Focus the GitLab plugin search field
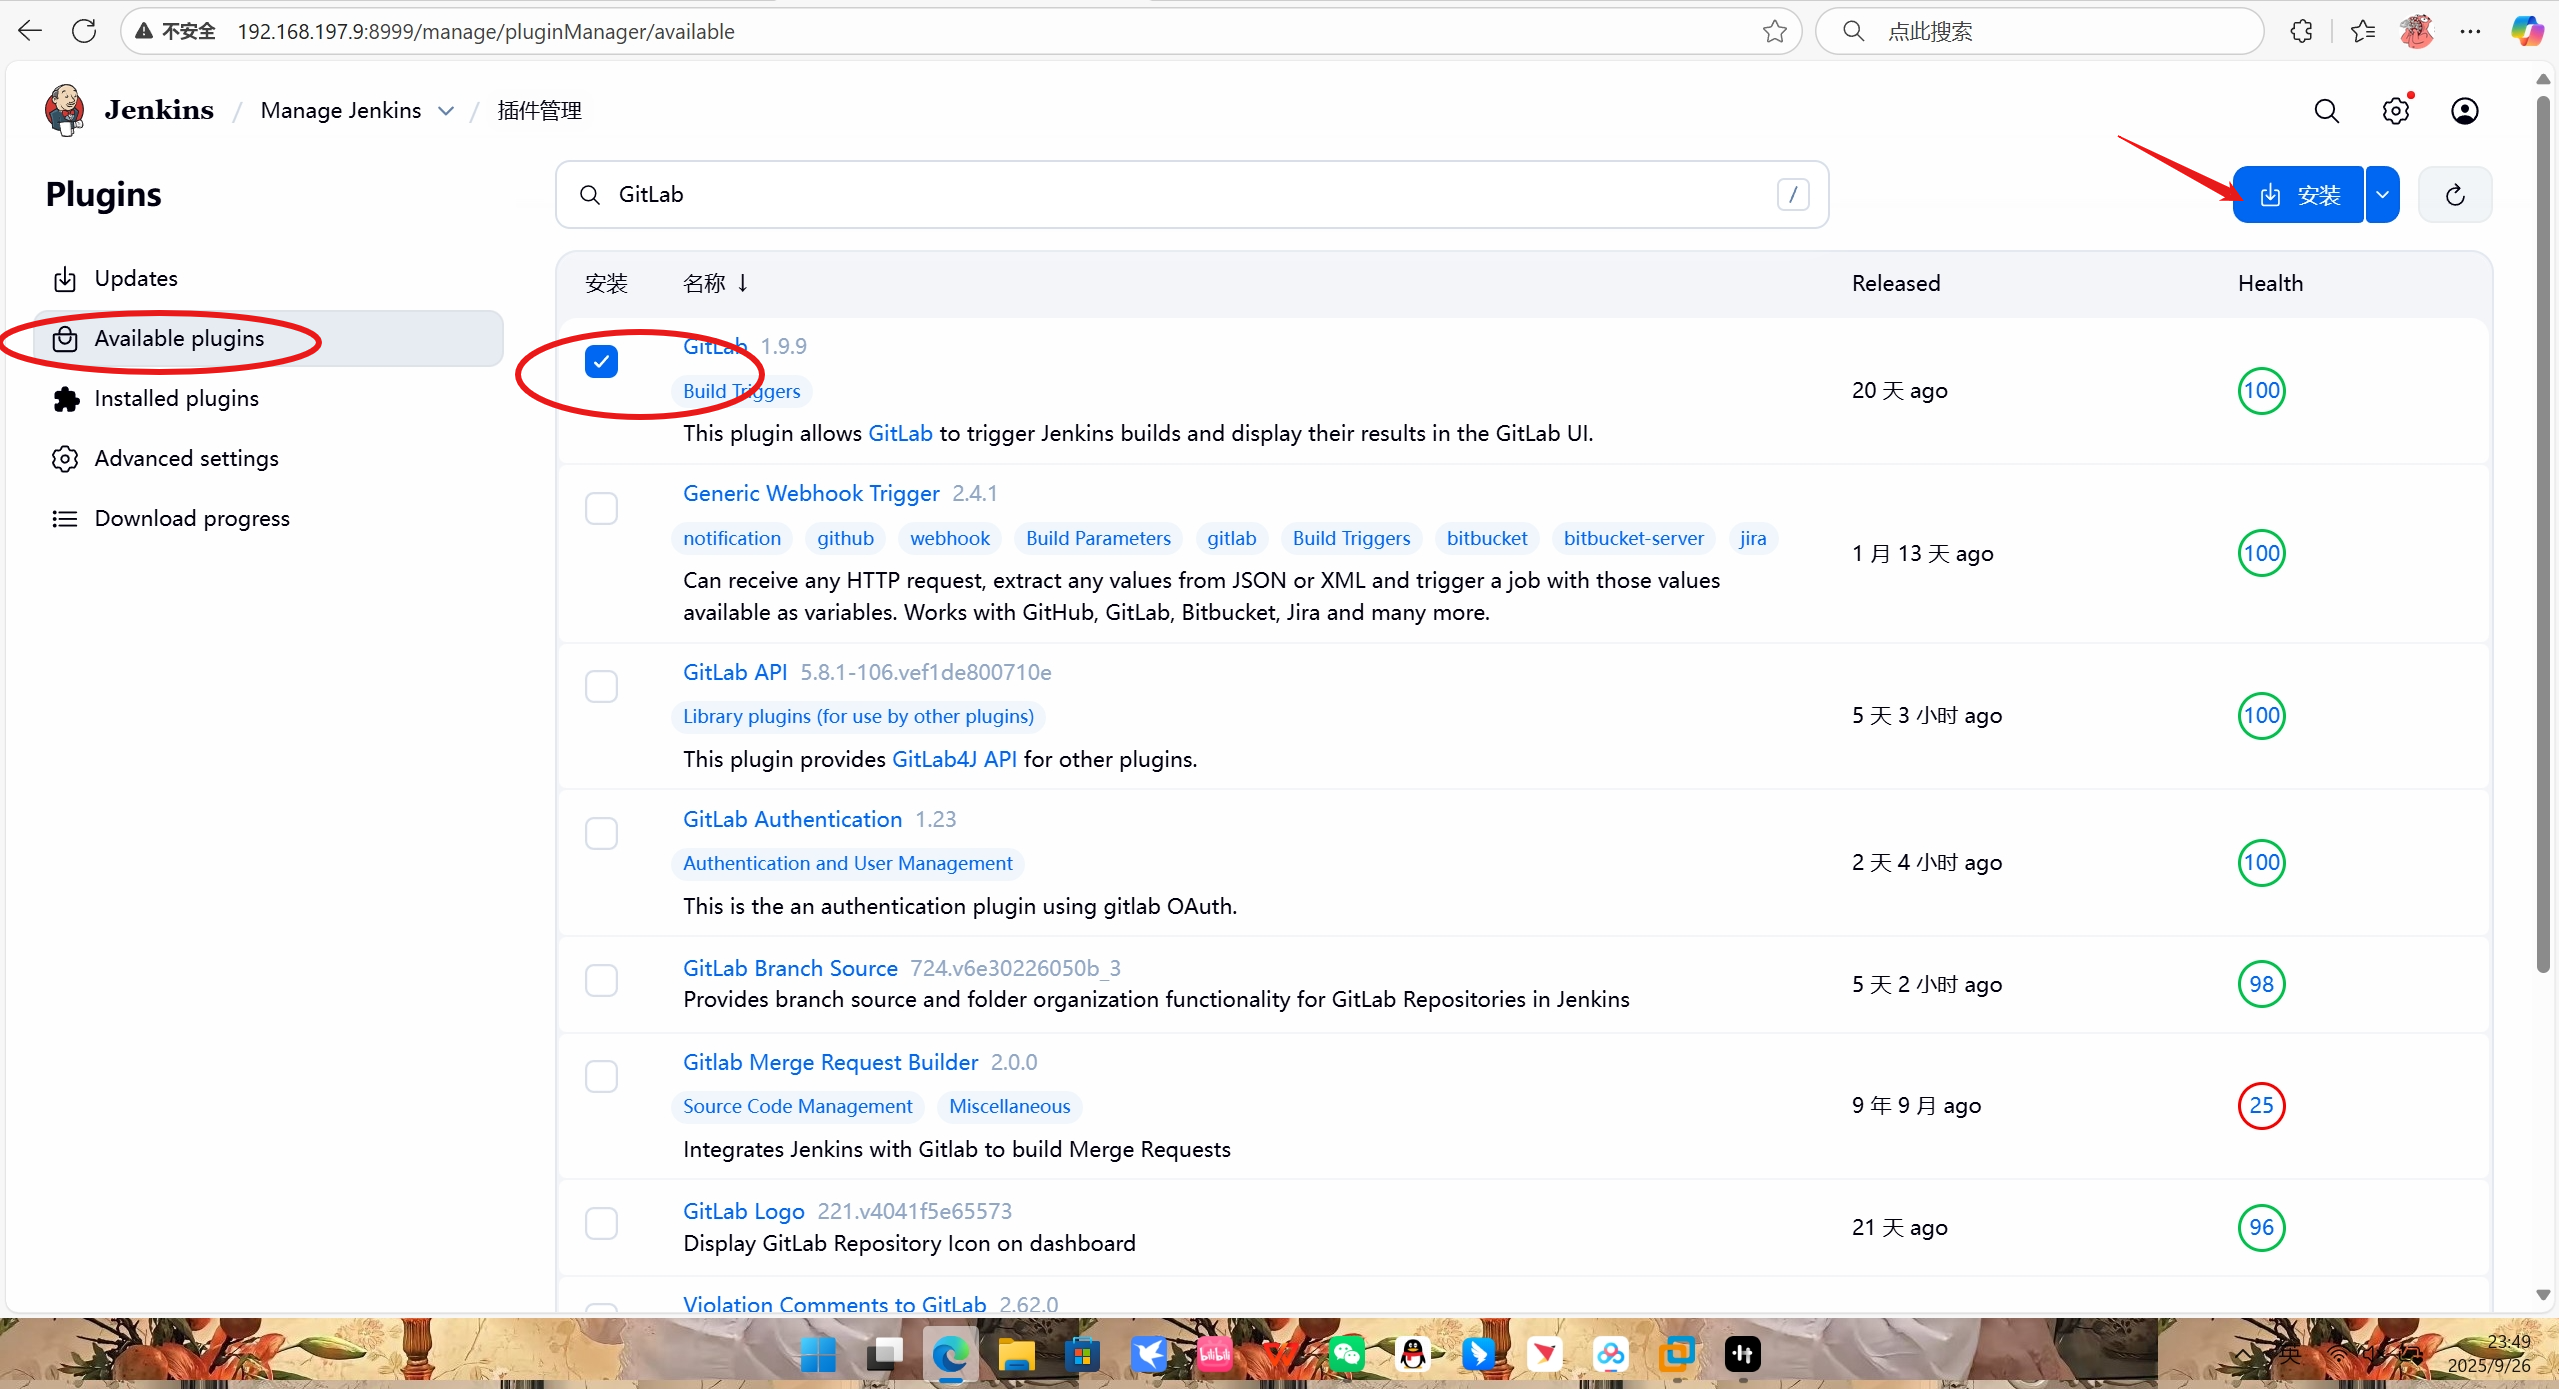Screen dimensions: 2559x1389 click(1192, 194)
